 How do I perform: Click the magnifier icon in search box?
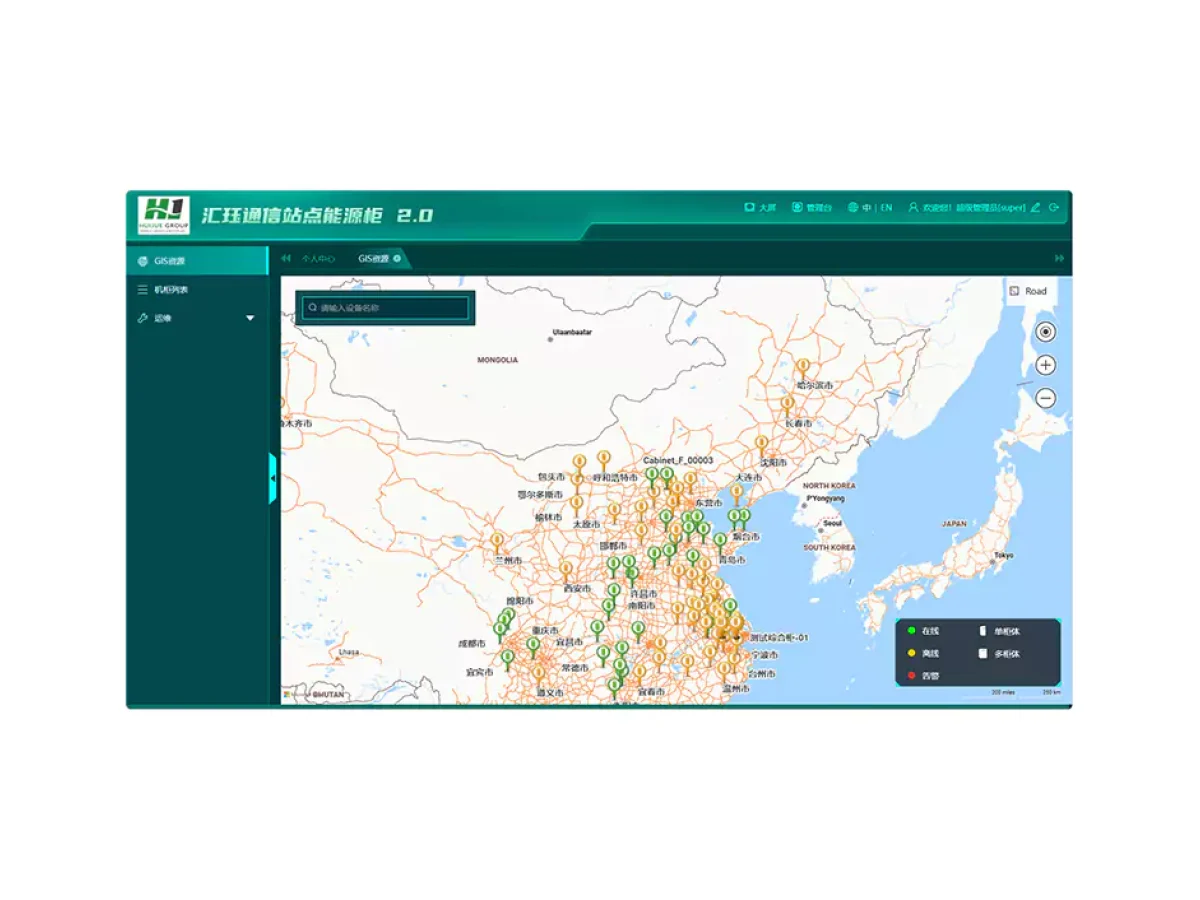tap(312, 308)
